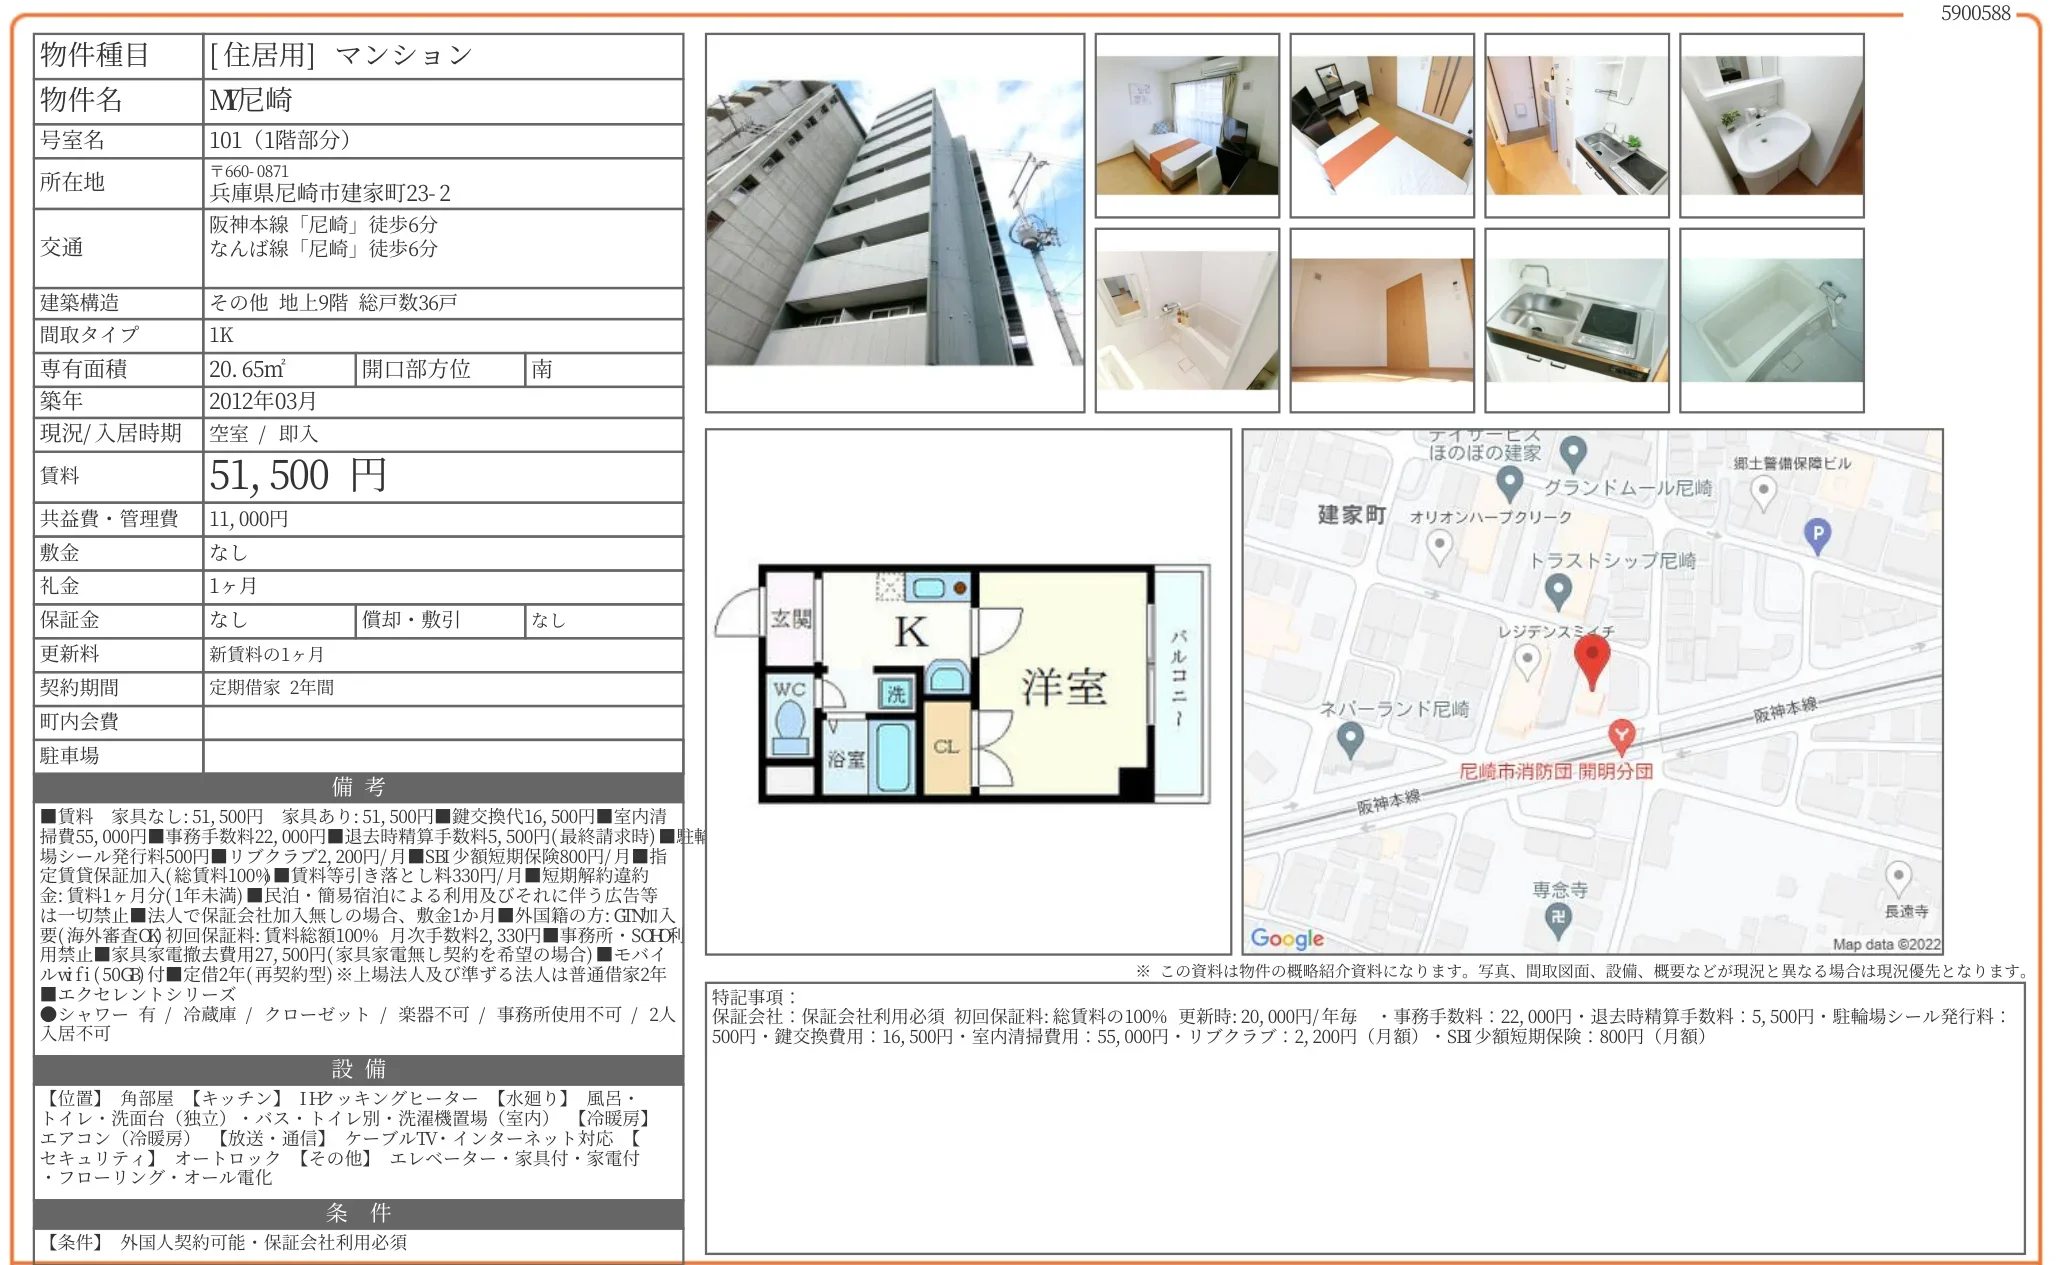Click the 専念寺 temple marker on the map
Screen dimensions: 2056x1265
click(1556, 916)
